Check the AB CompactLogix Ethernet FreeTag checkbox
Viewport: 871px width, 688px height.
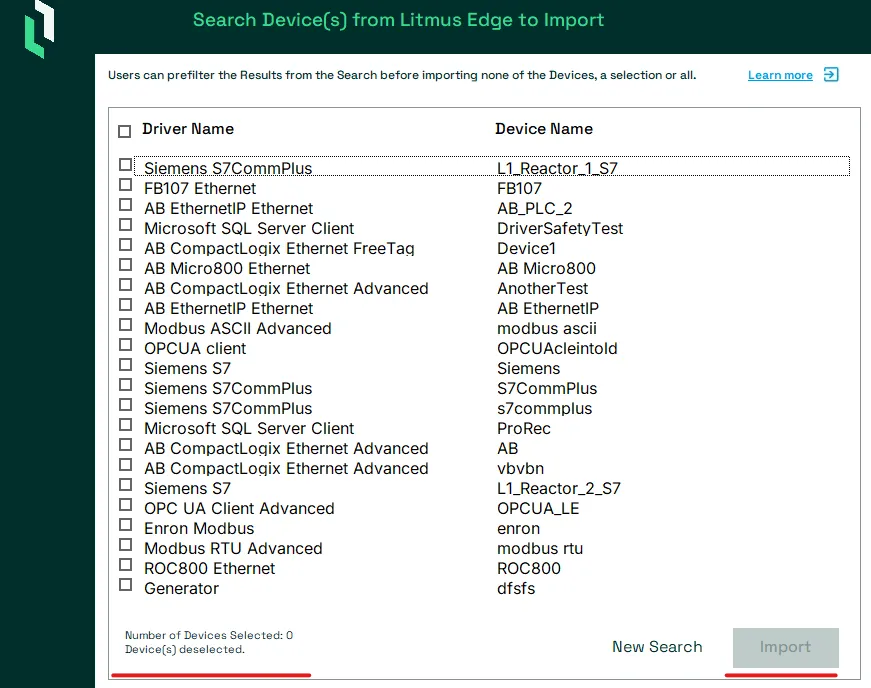(126, 245)
